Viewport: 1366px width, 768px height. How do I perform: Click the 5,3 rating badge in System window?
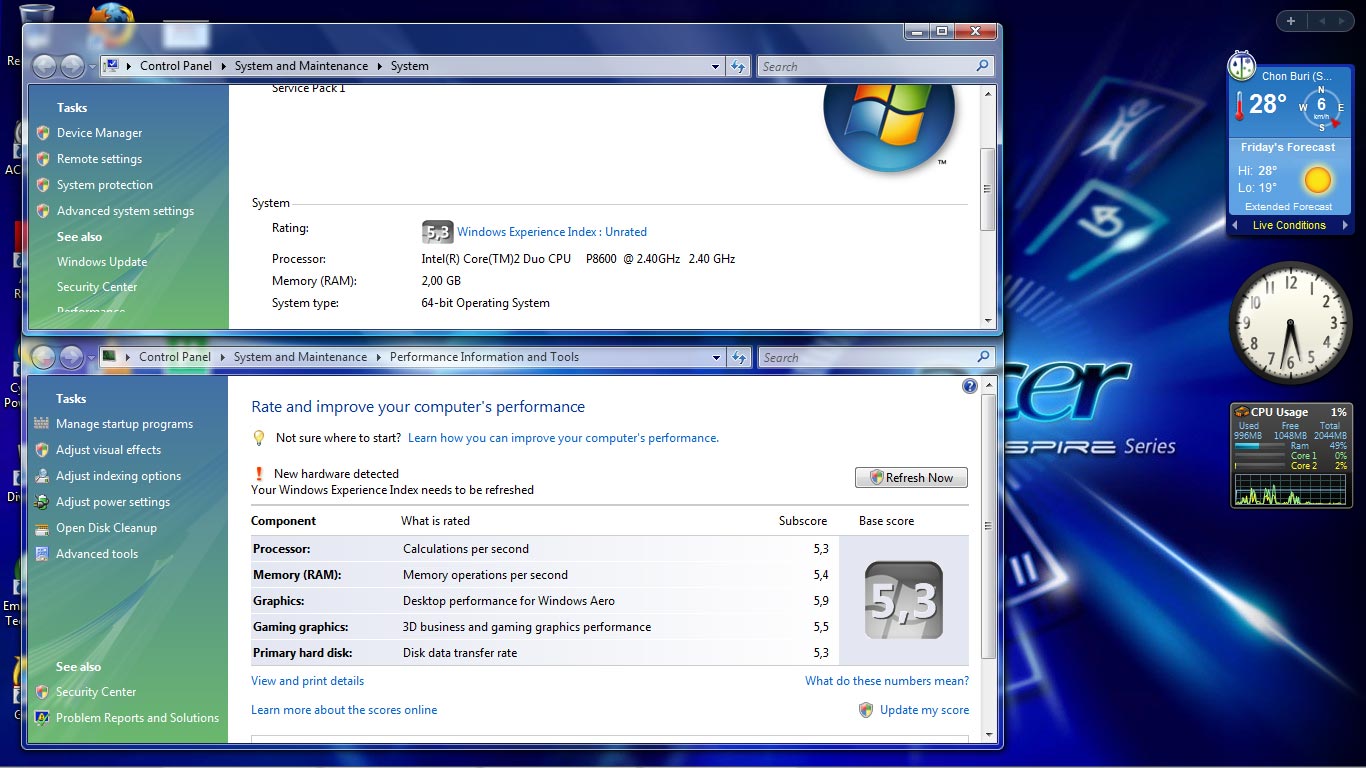[x=436, y=232]
